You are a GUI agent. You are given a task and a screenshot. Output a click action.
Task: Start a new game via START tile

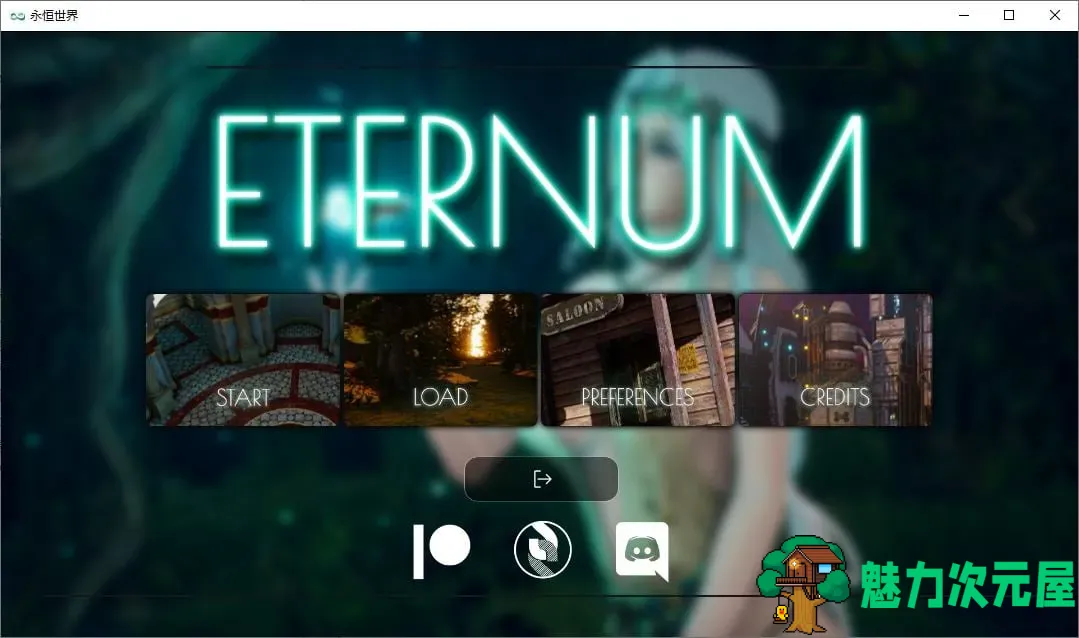[x=243, y=360]
